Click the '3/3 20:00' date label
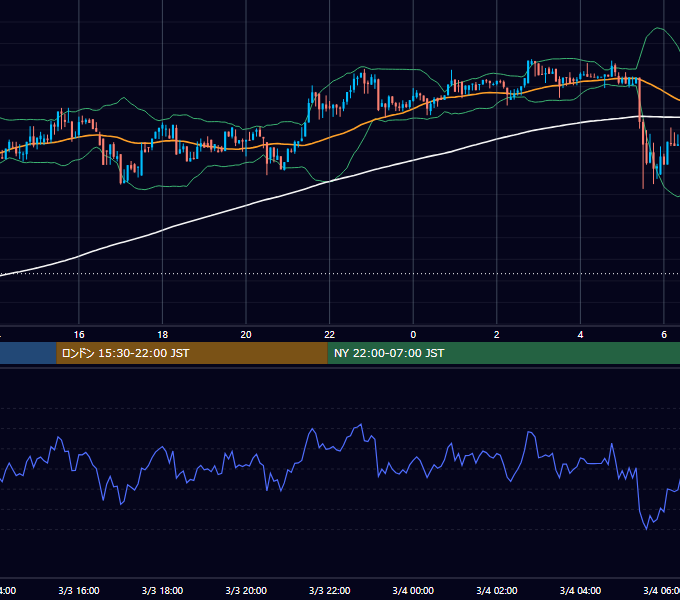The width and height of the screenshot is (680, 600). (x=246, y=590)
